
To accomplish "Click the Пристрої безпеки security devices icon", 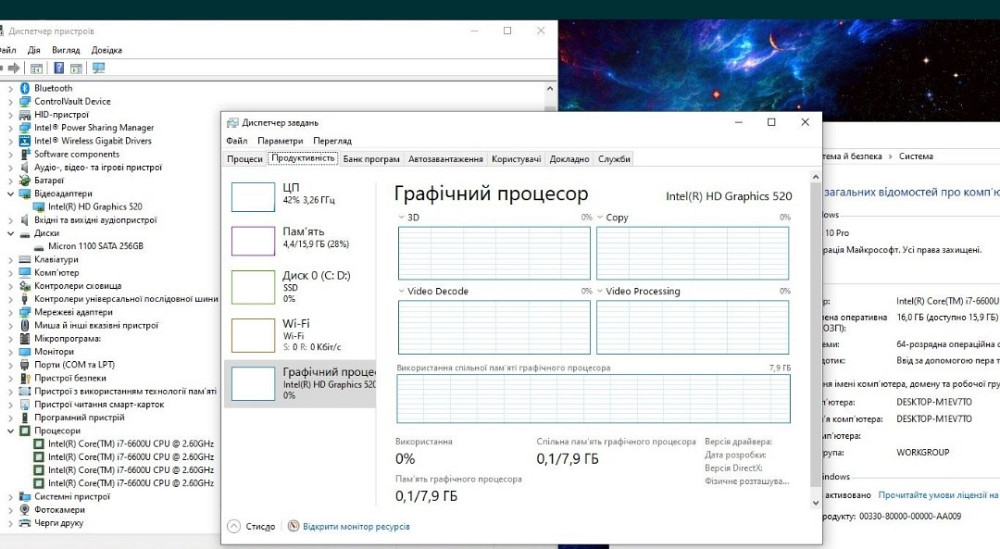I will tap(25, 378).
